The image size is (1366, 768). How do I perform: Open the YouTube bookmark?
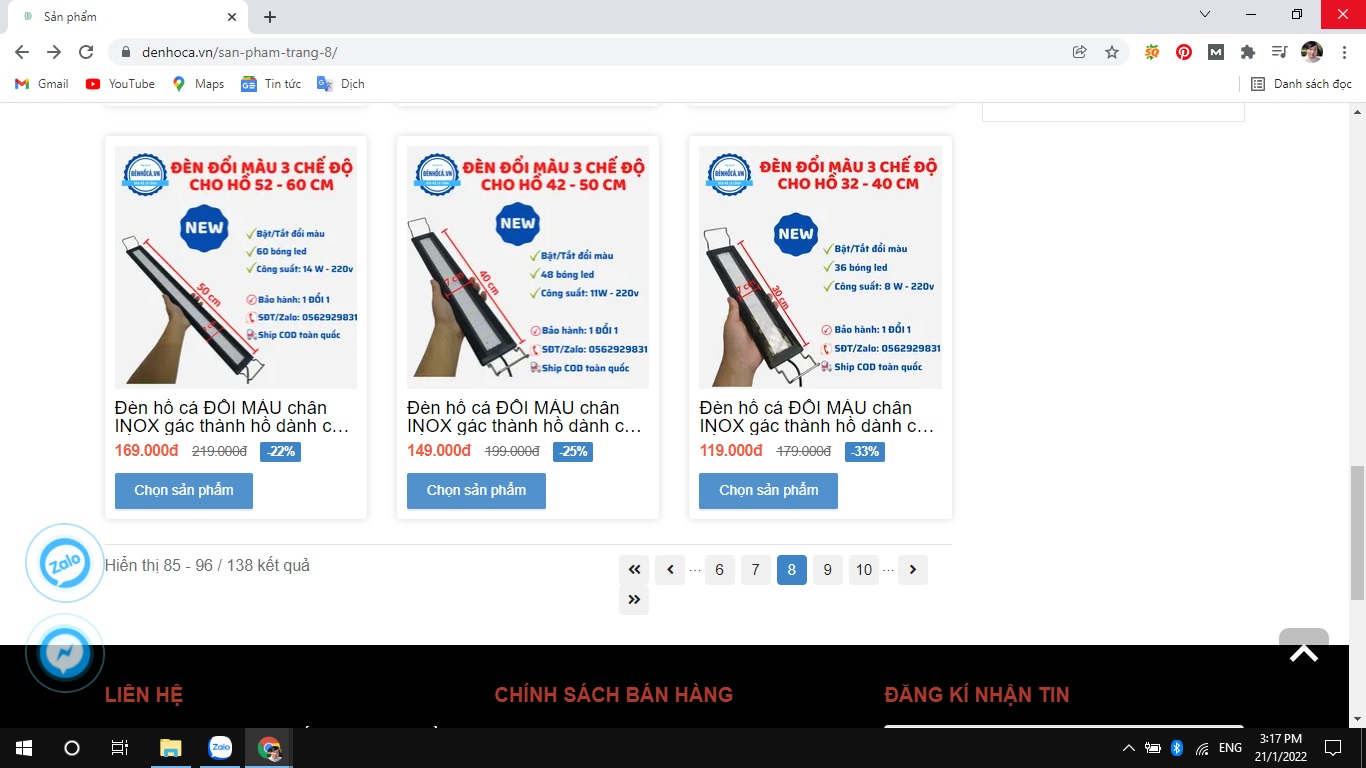121,84
